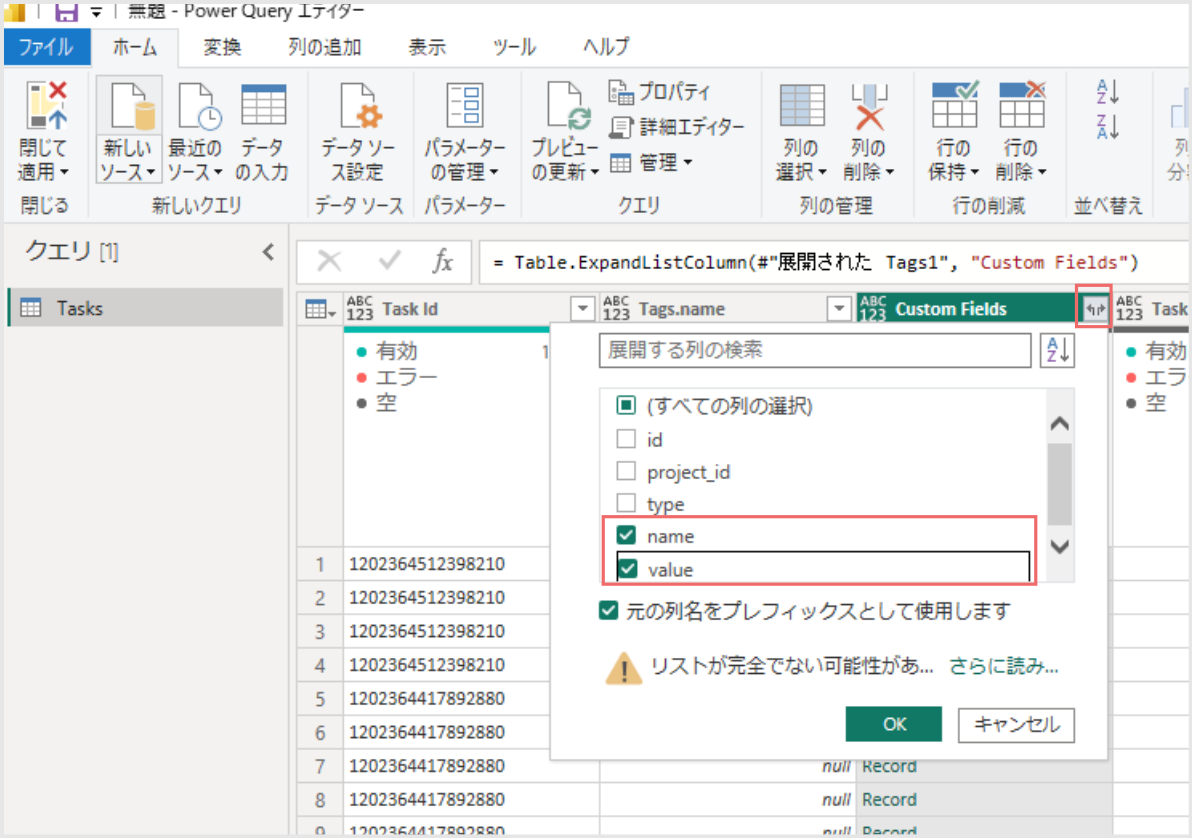Select row number 5 in the grid
The height and width of the screenshot is (838, 1192).
click(x=320, y=698)
